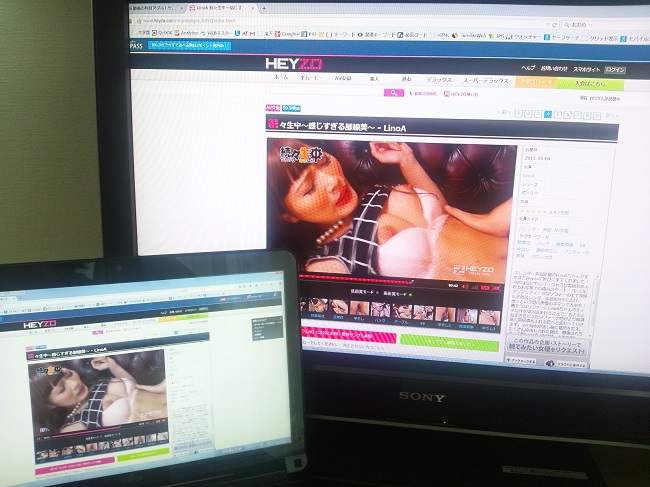The image size is (650, 487).
Task: Click the HEYZO logo on the laptop
Action: [x=40, y=325]
